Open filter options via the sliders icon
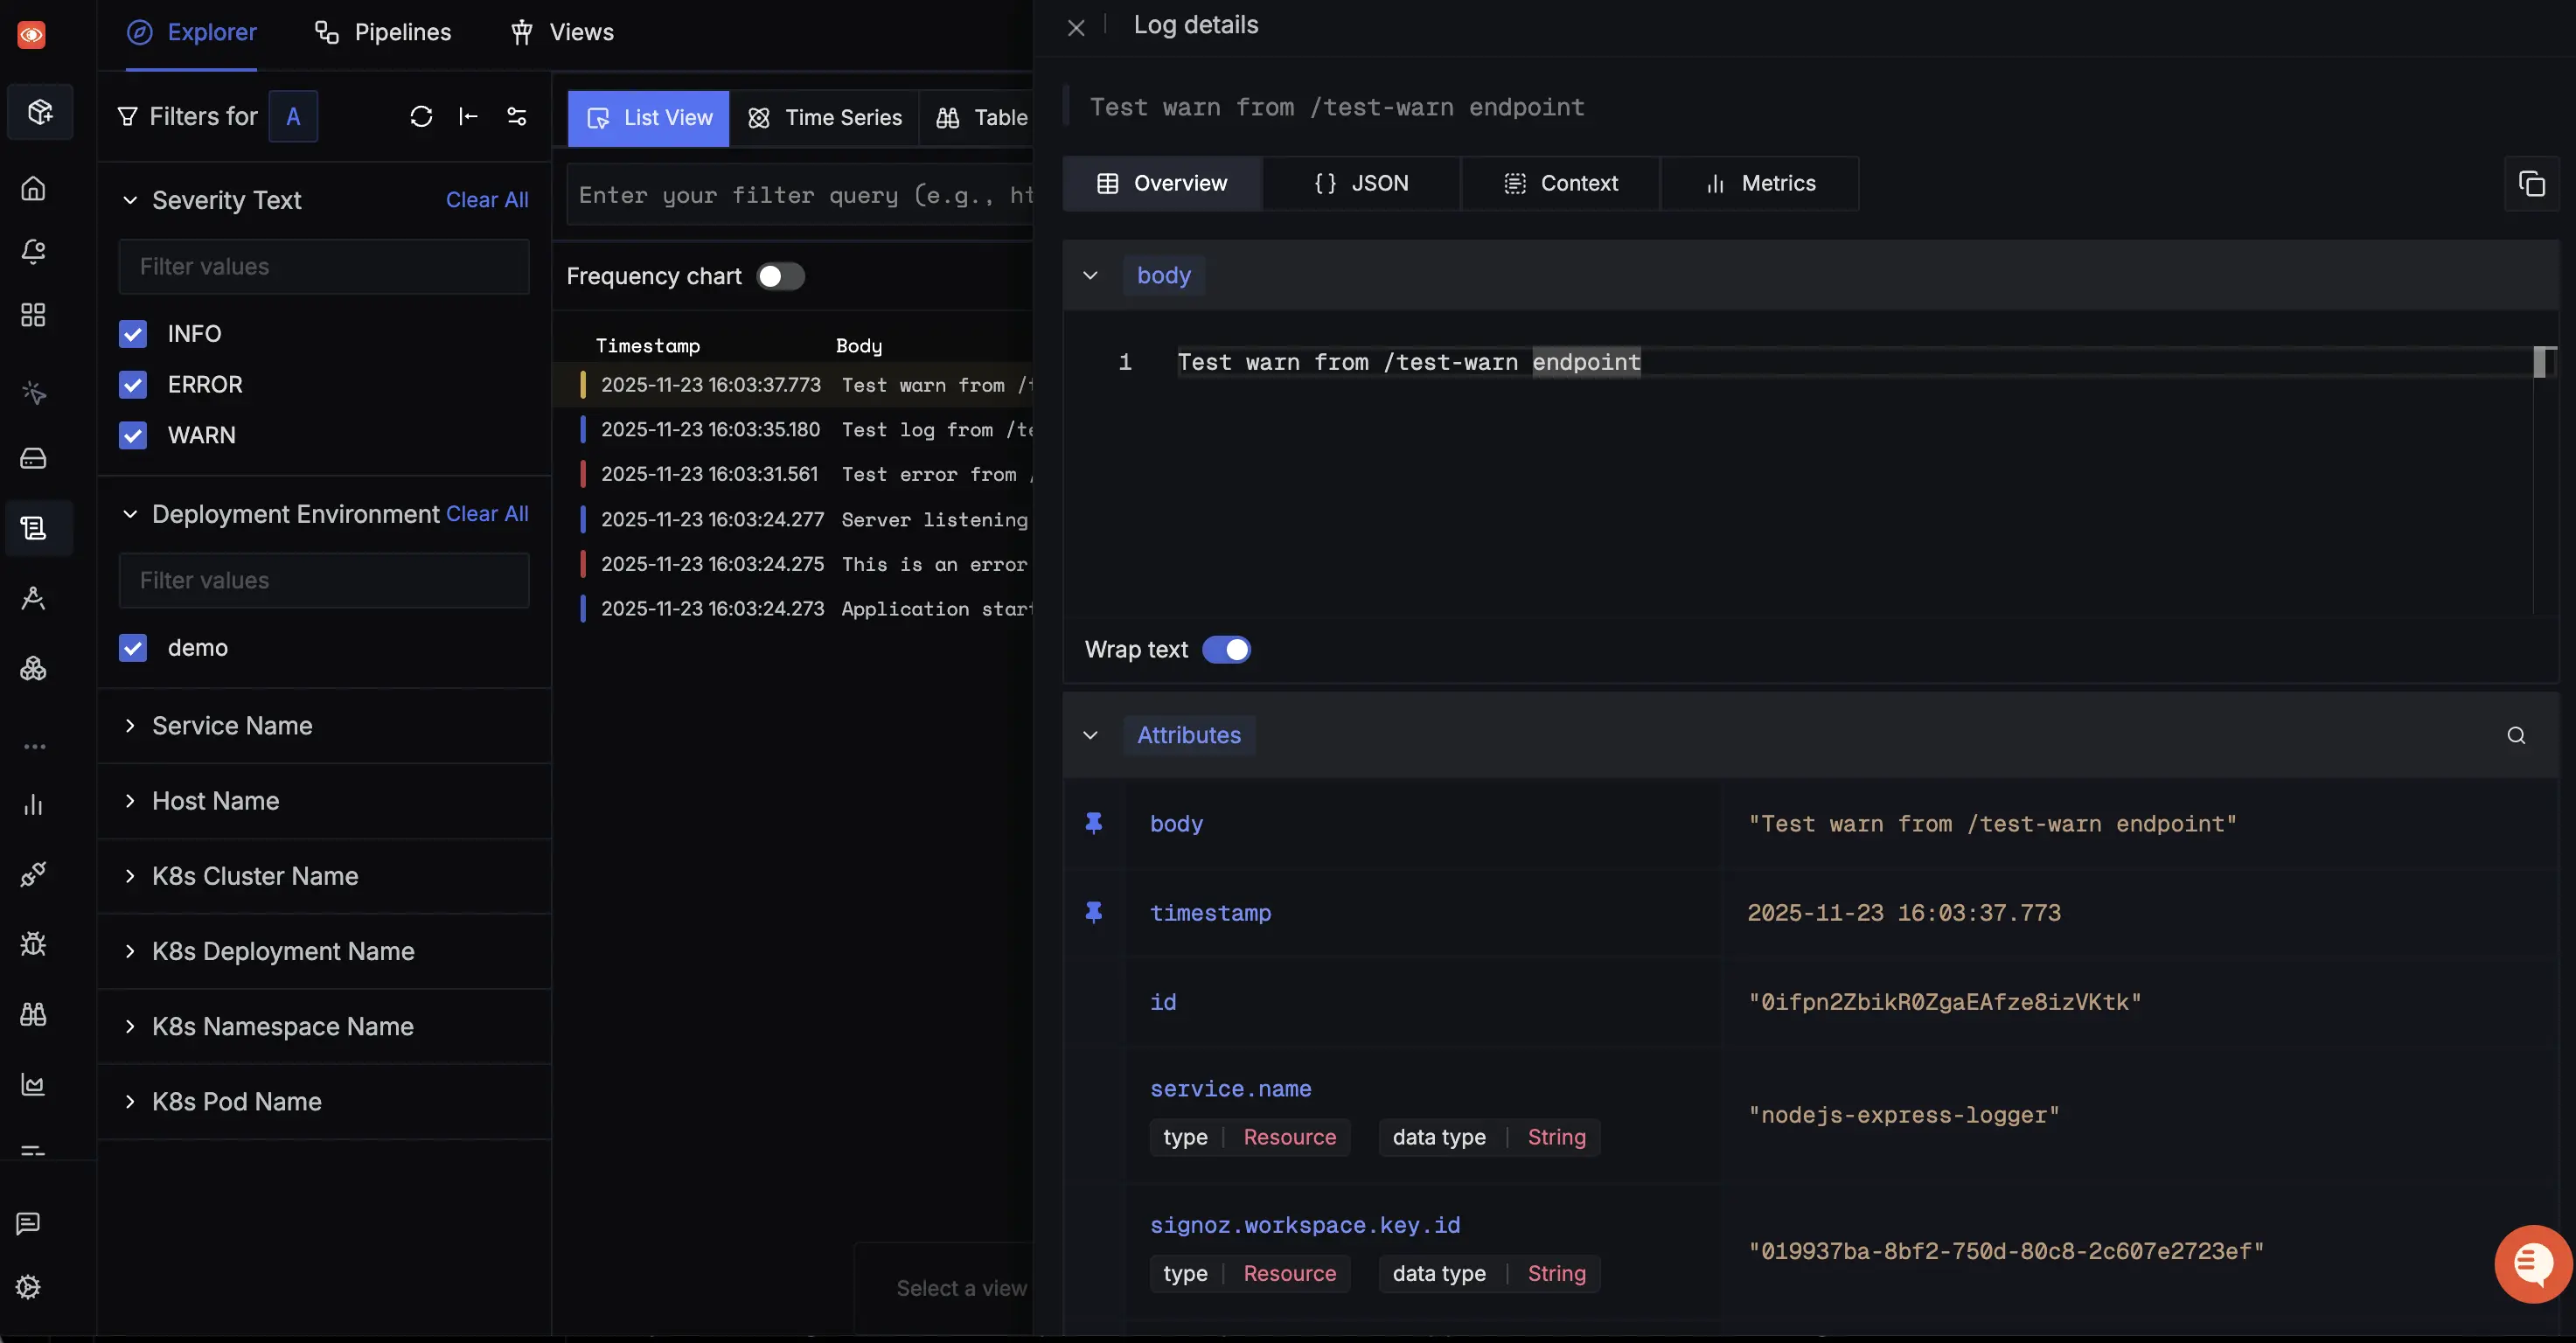The width and height of the screenshot is (2576, 1343). pyautogui.click(x=517, y=116)
